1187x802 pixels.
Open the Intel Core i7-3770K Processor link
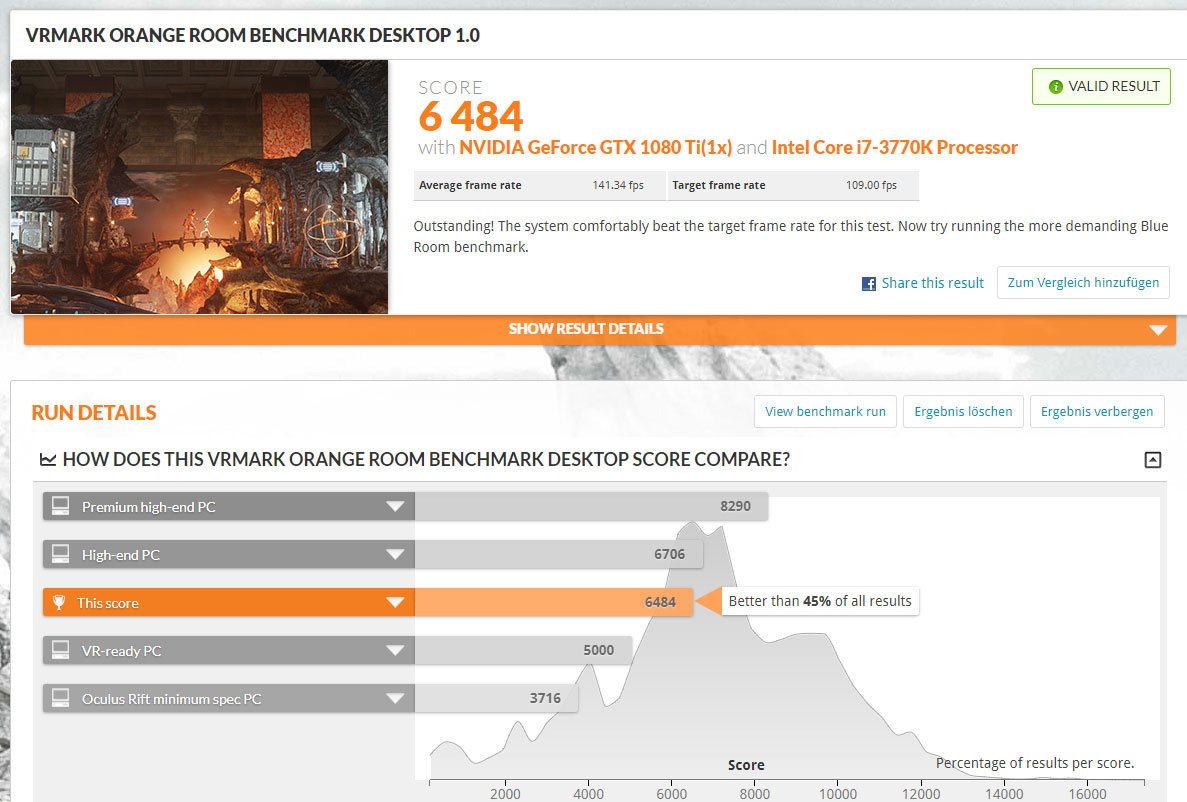click(895, 148)
